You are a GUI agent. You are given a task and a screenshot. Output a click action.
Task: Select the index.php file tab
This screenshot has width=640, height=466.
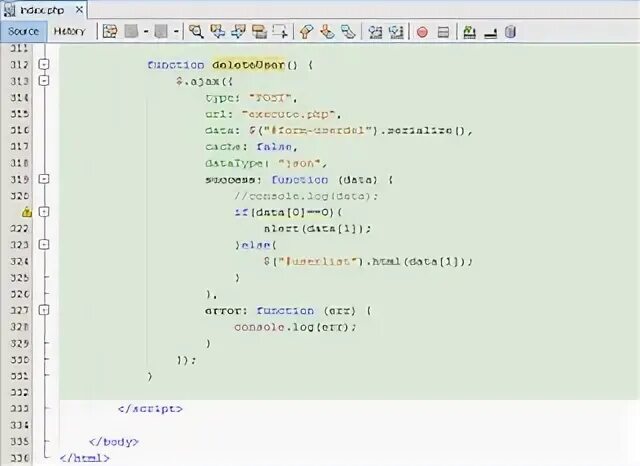[x=42, y=10]
